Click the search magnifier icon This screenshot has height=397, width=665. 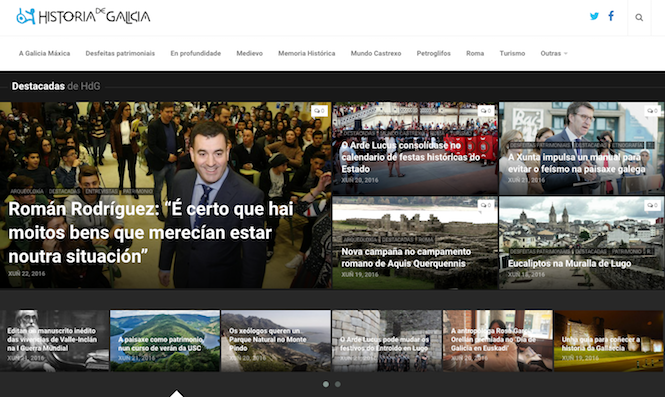[x=639, y=17]
